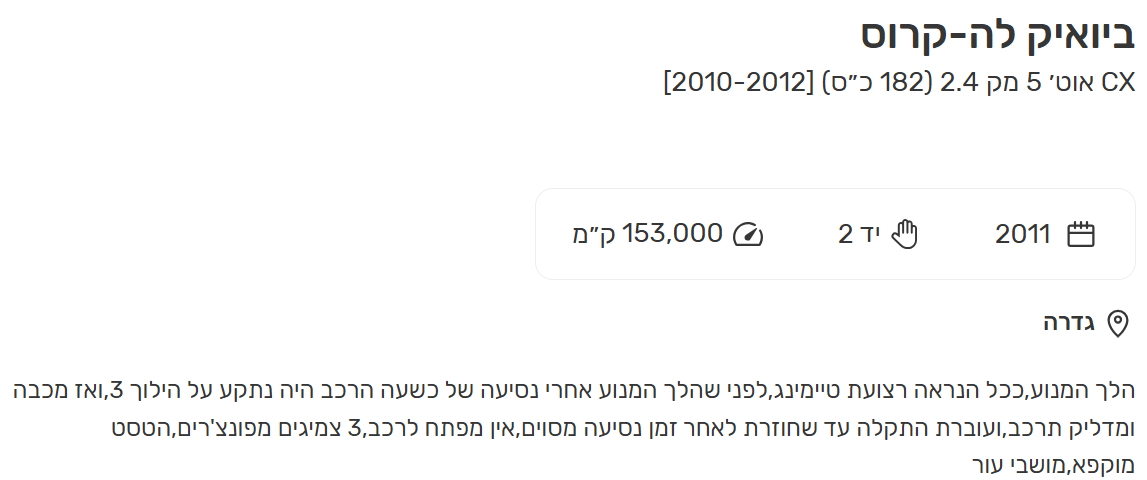The height and width of the screenshot is (480, 1147).
Task: Click the words מושבי עור in description
Action: [1012, 466]
